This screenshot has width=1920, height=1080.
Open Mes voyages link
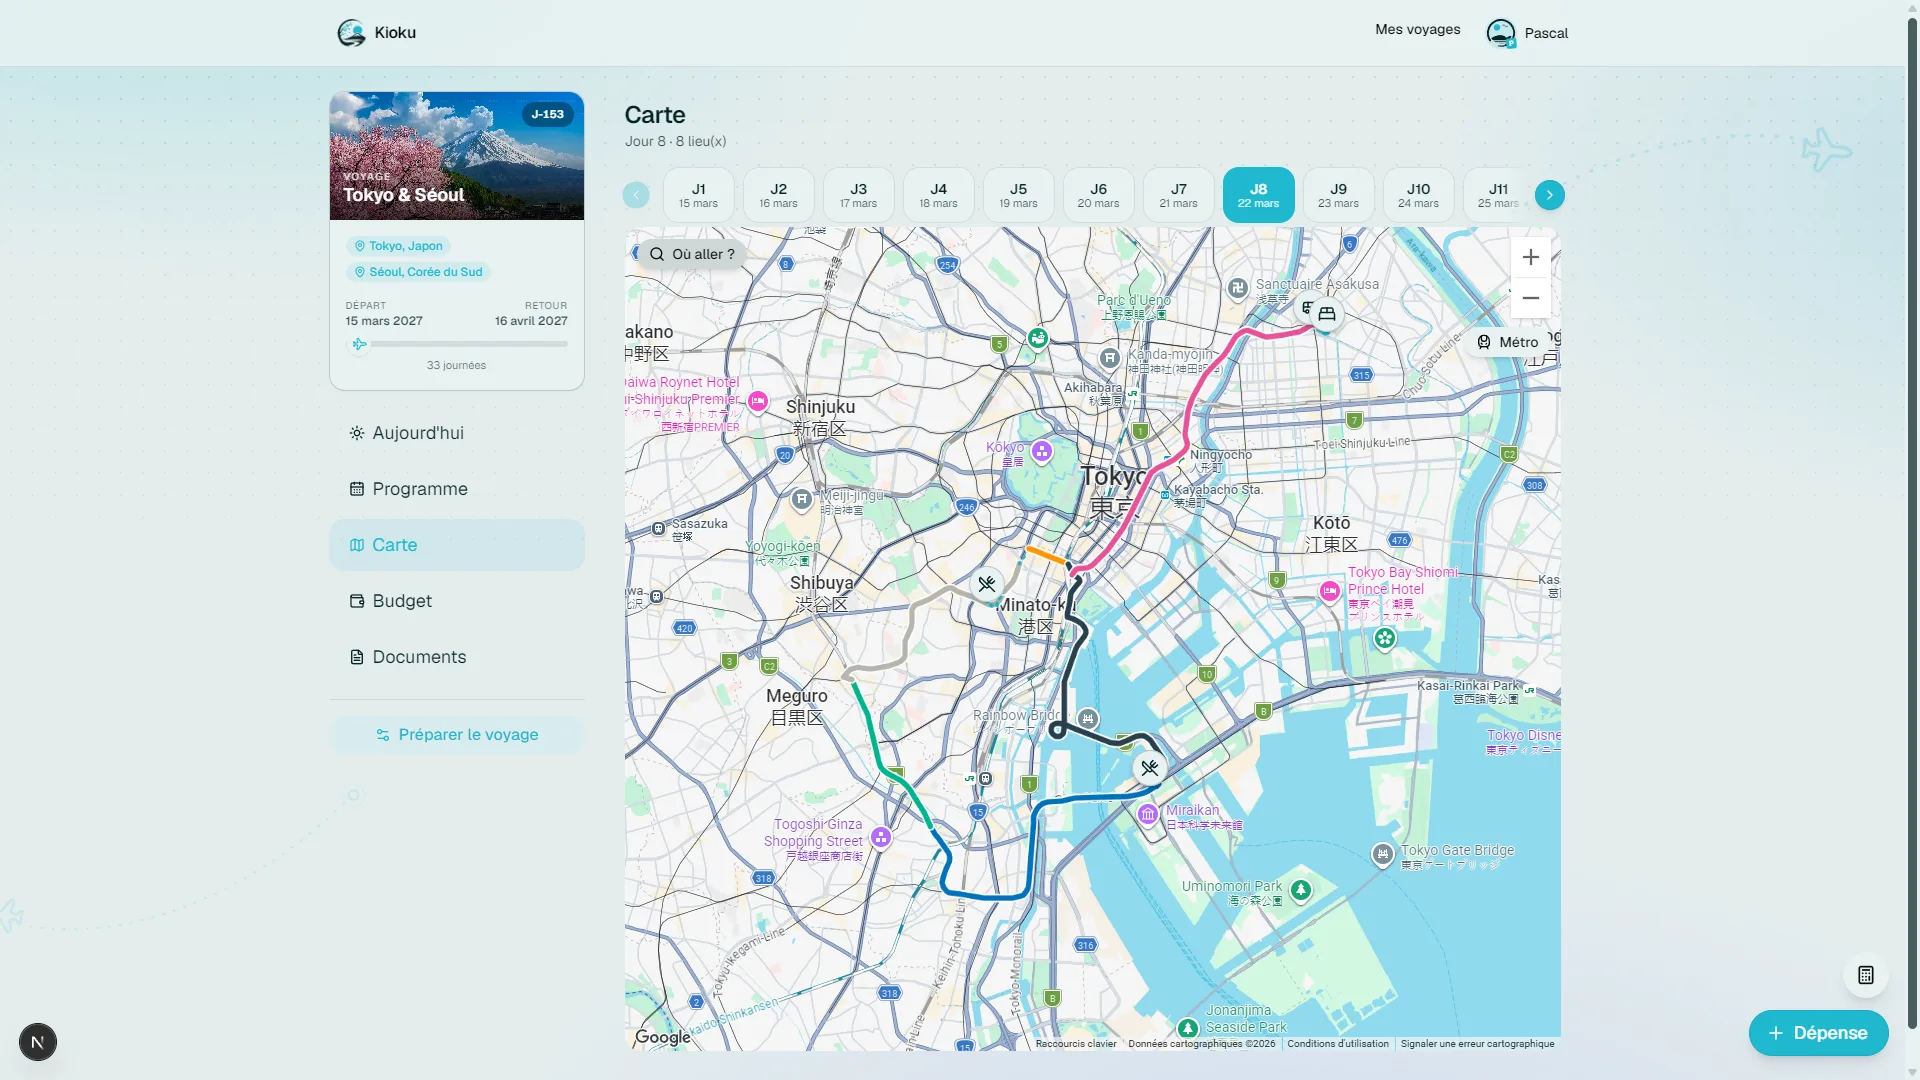(1417, 29)
